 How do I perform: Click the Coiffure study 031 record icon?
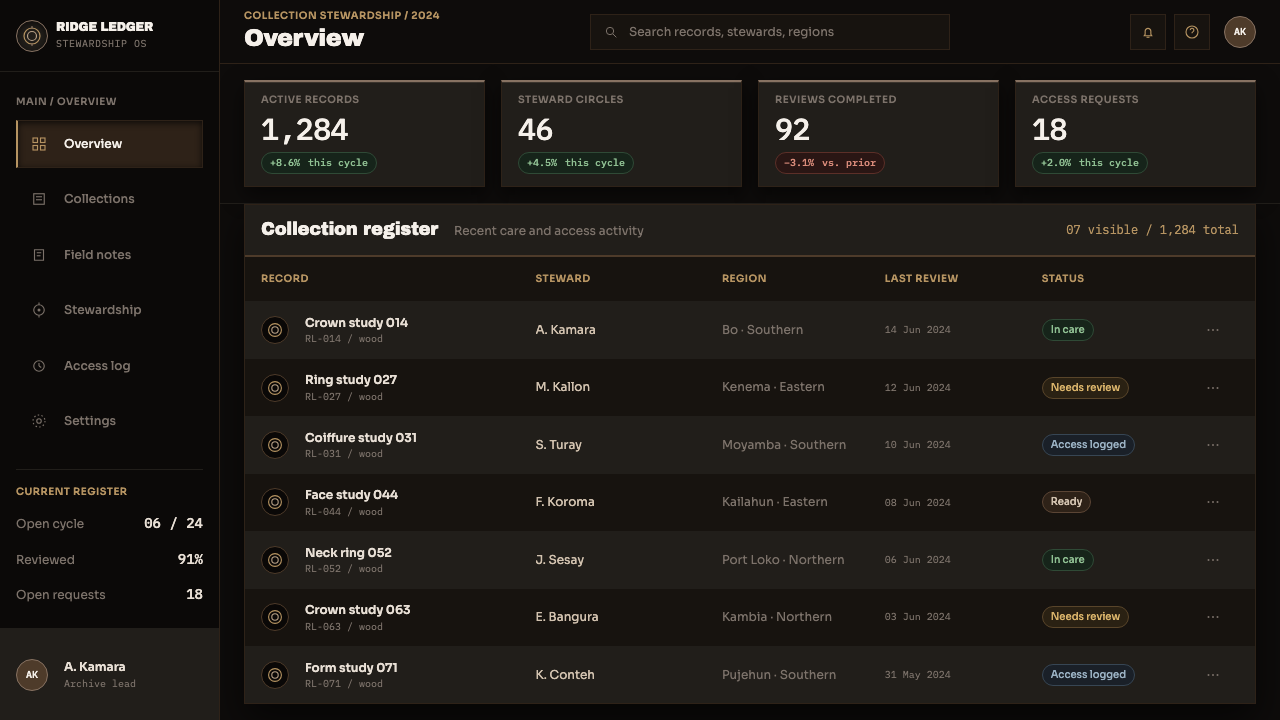tap(275, 445)
